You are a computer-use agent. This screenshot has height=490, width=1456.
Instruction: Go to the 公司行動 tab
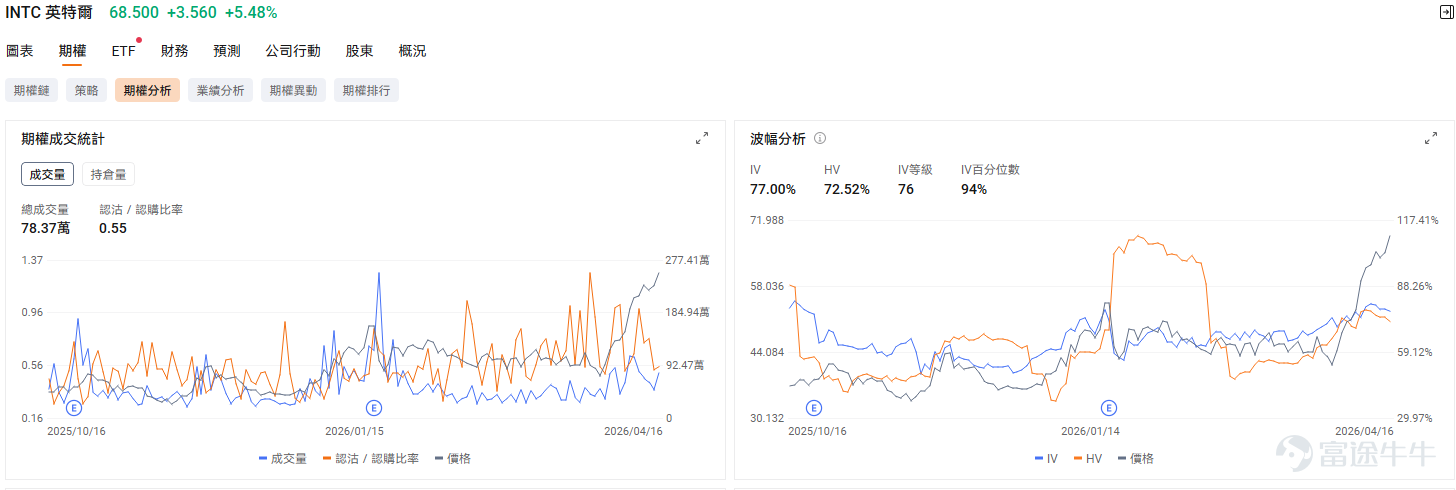pyautogui.click(x=293, y=51)
